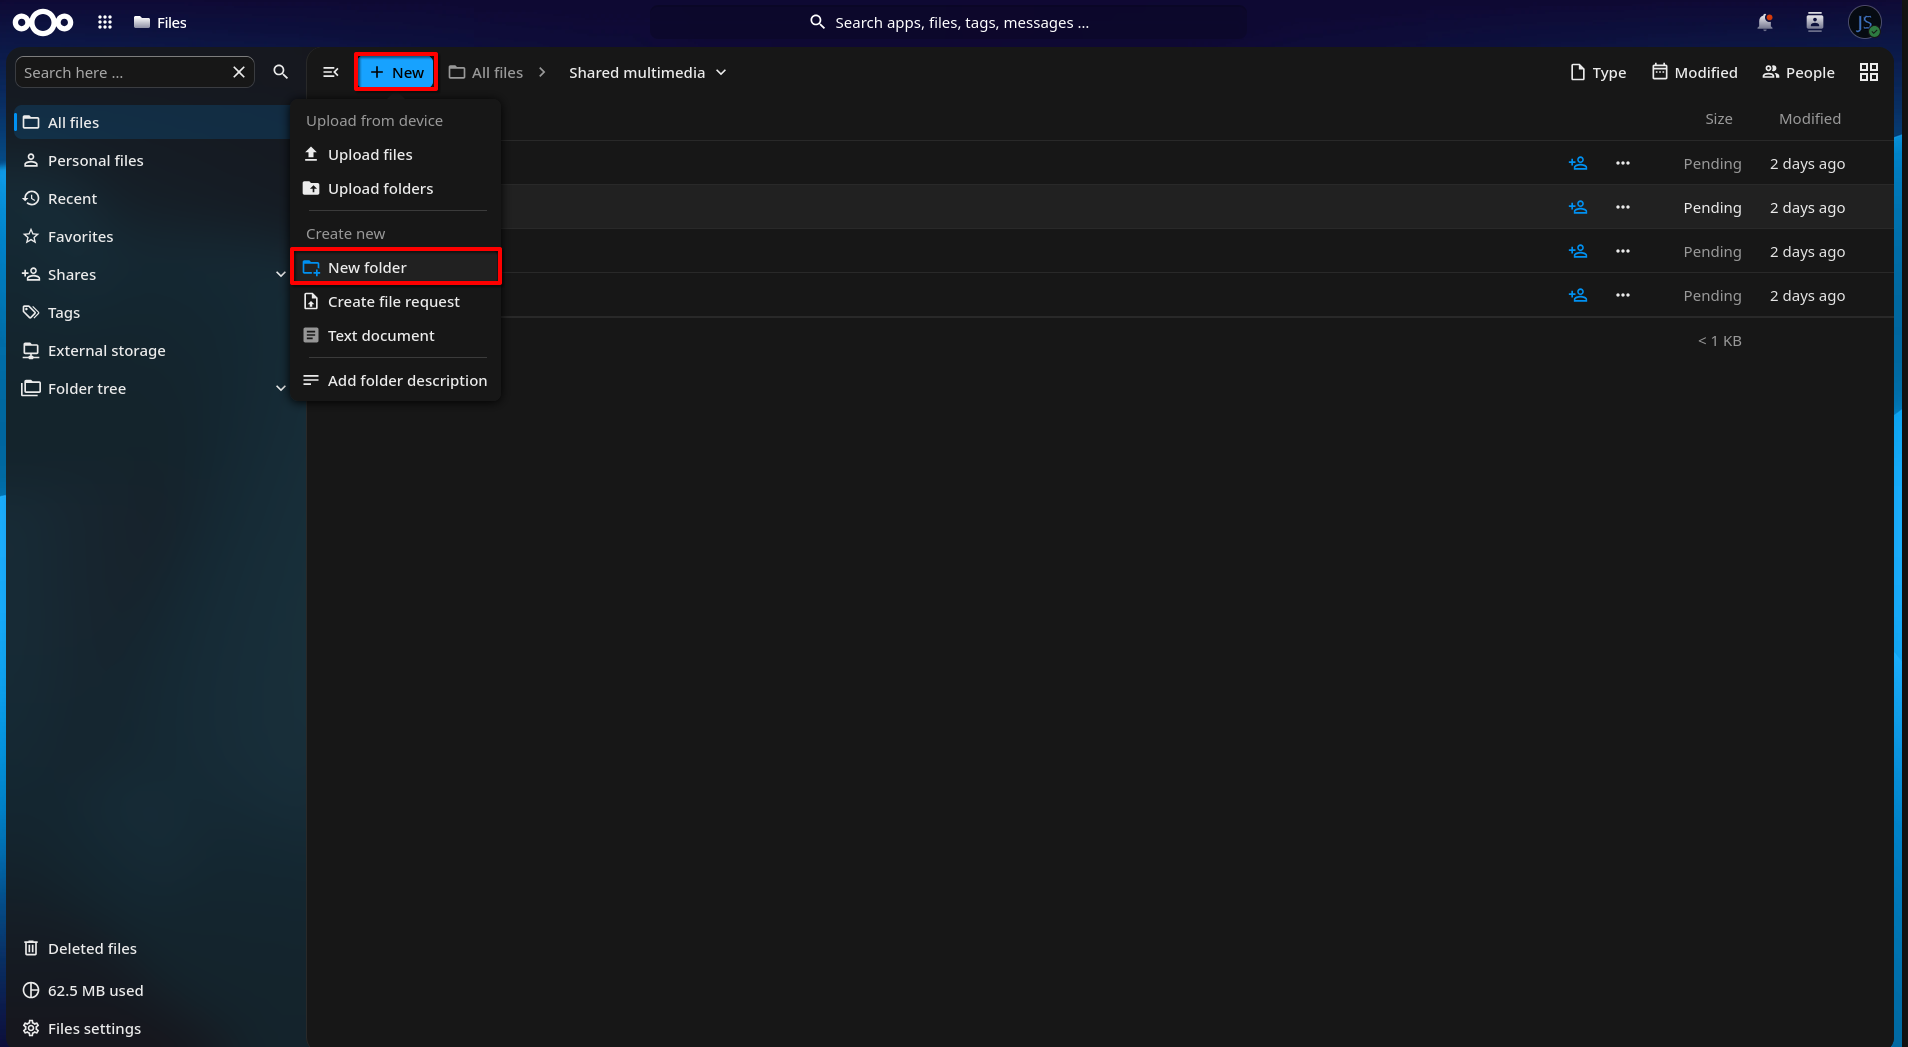Share the file modified Pending first row

[x=1578, y=163]
